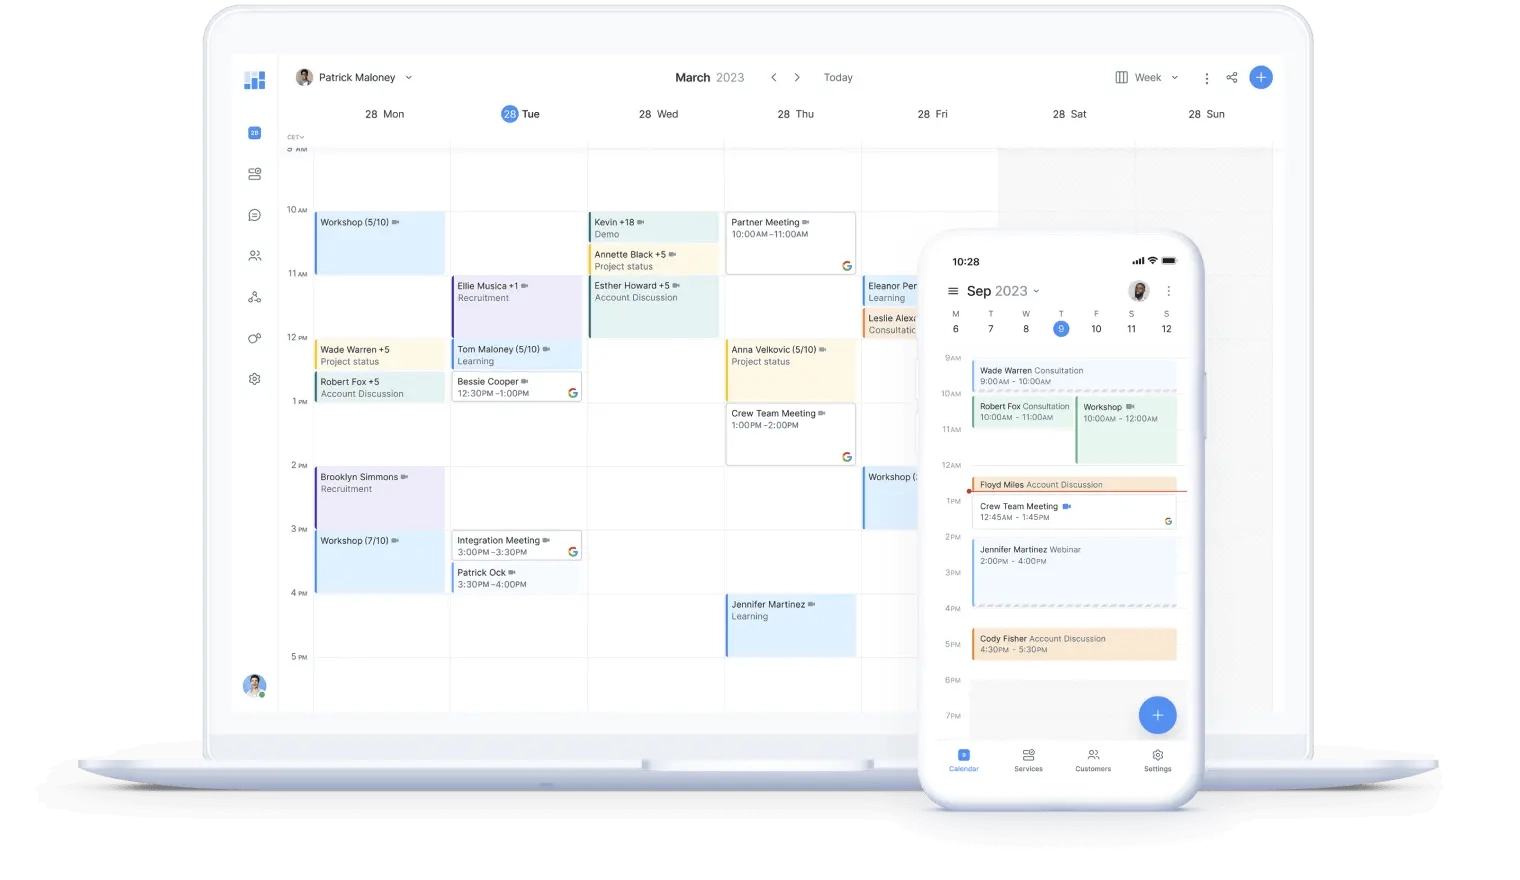Viewport: 1520px width, 880px height.
Task: Click the share icon in the laptop header
Action: click(1232, 77)
